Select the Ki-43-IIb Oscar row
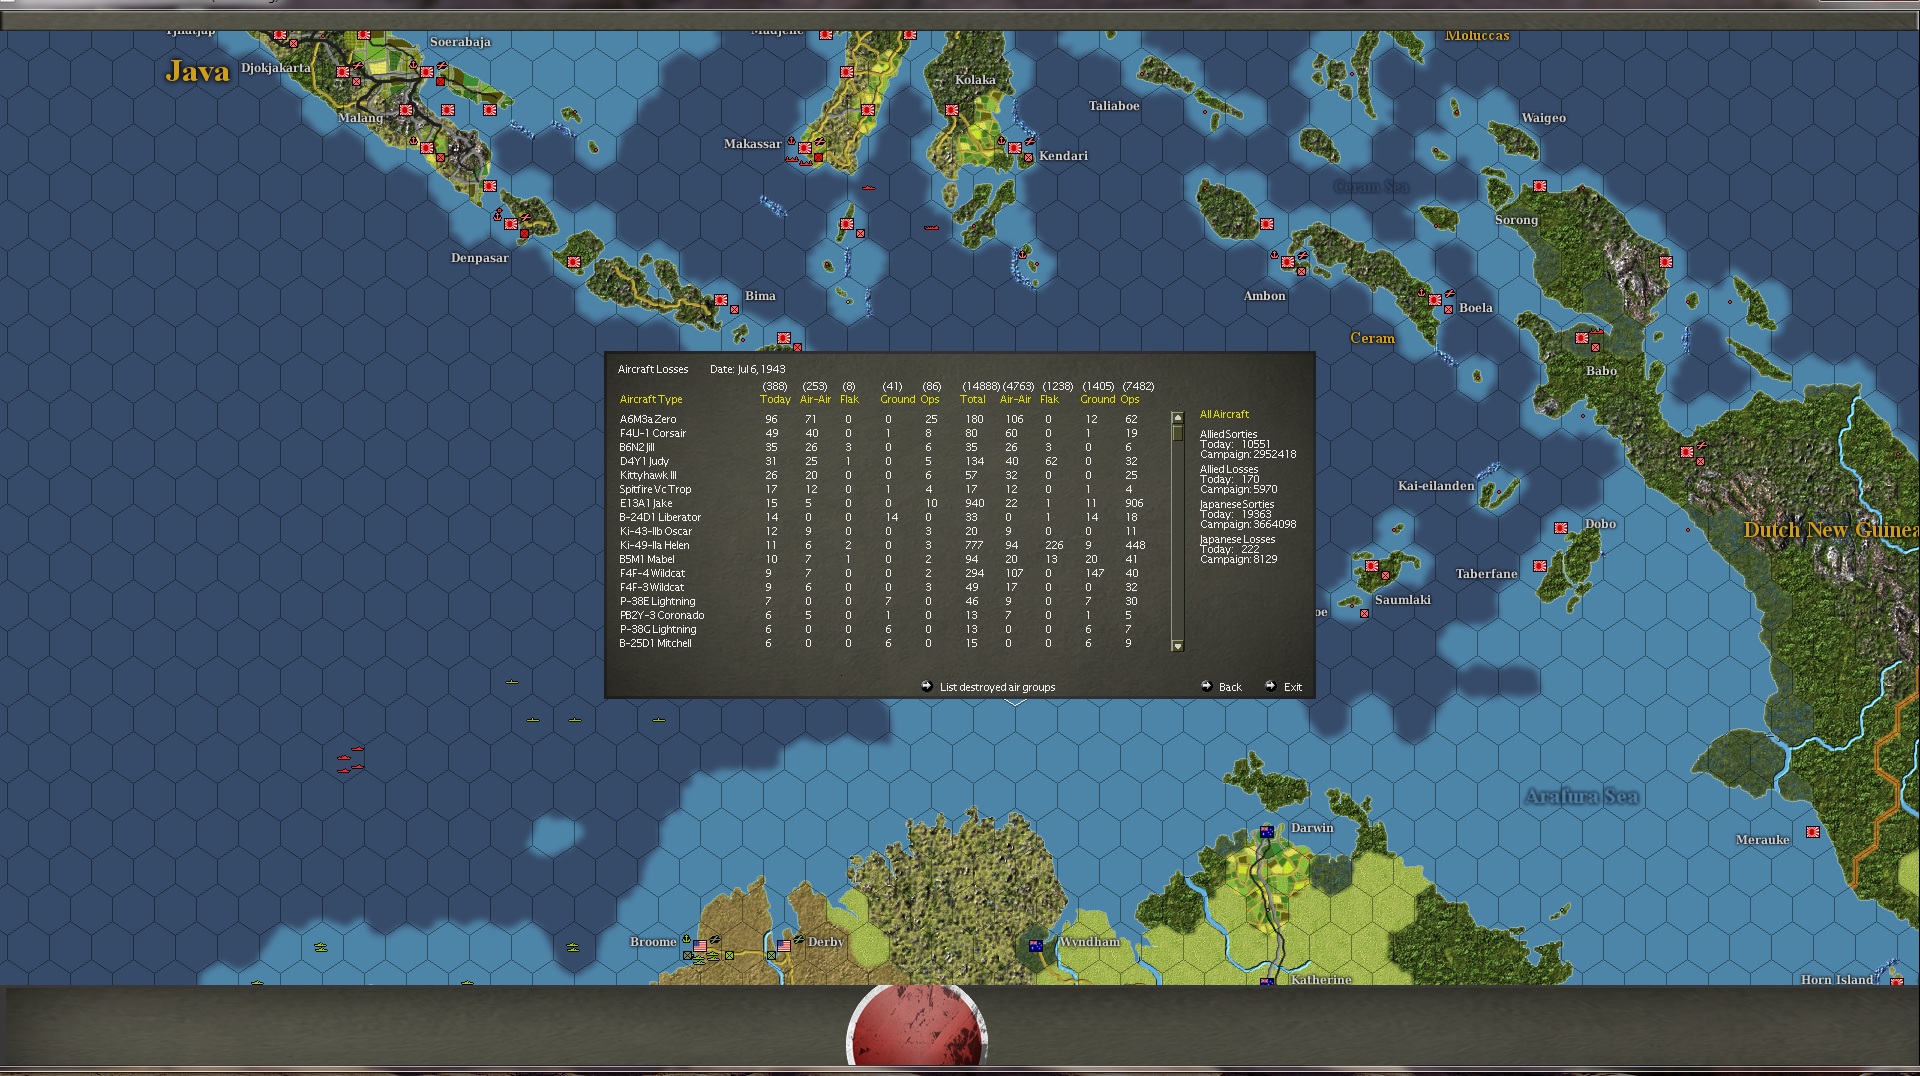The image size is (1920, 1076). 880,531
